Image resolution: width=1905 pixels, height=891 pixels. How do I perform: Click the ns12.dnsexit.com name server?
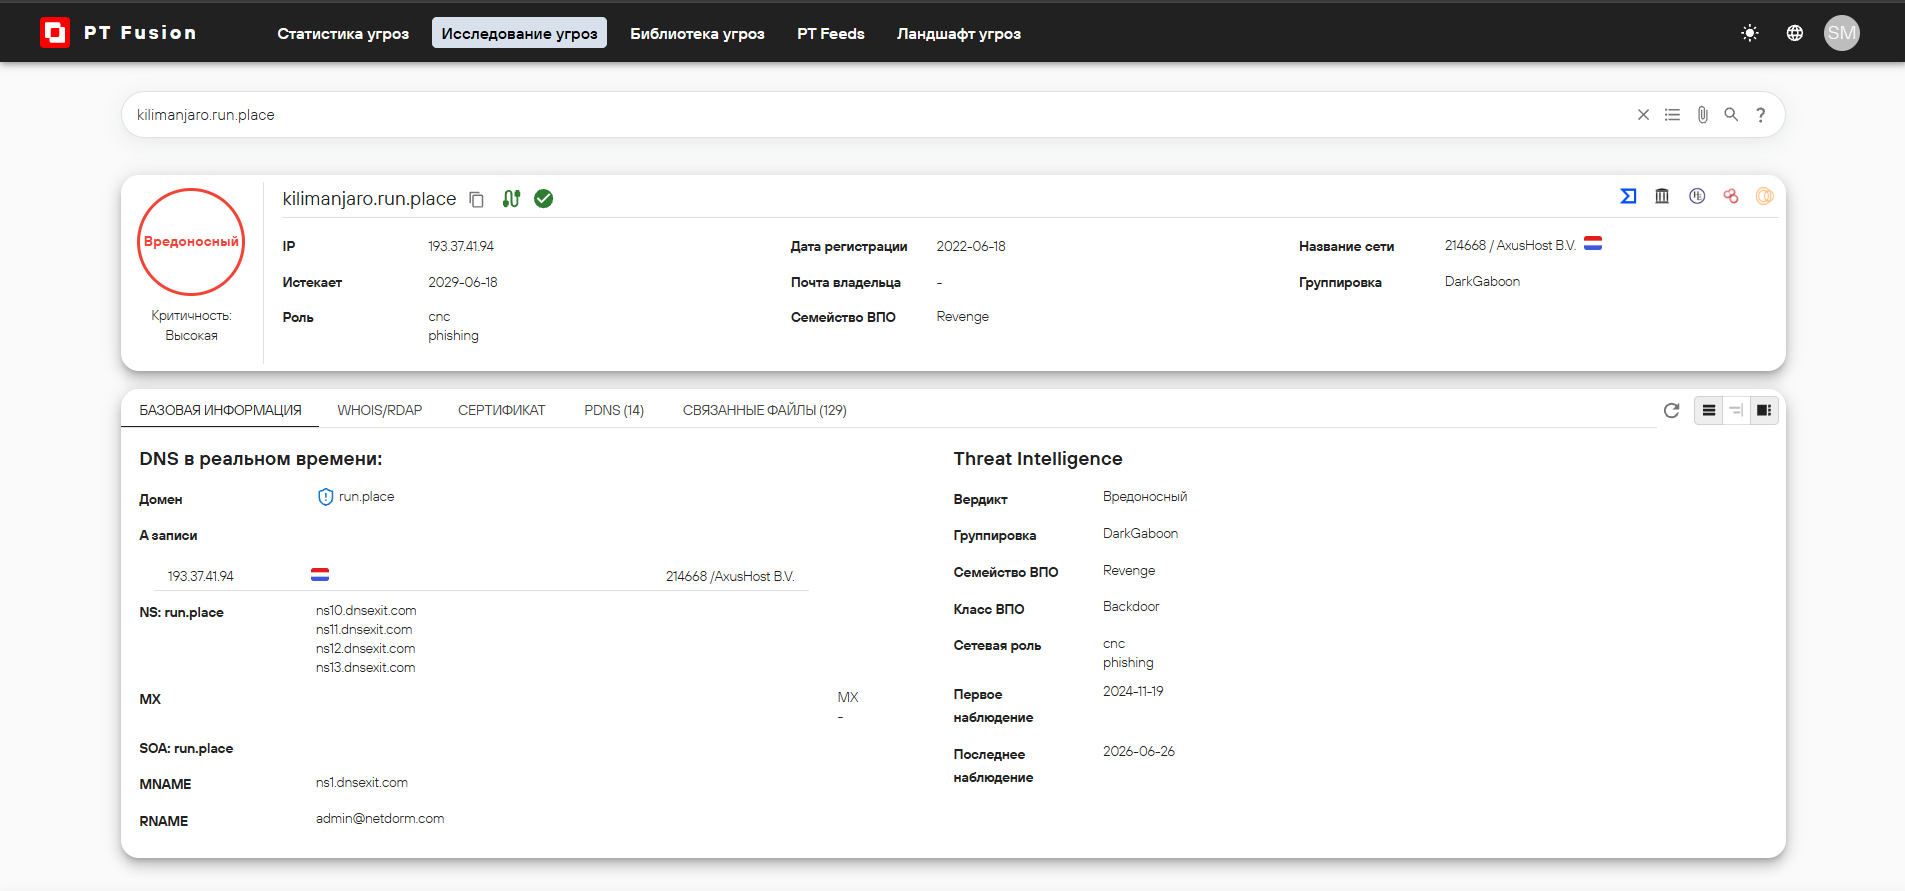click(x=365, y=648)
